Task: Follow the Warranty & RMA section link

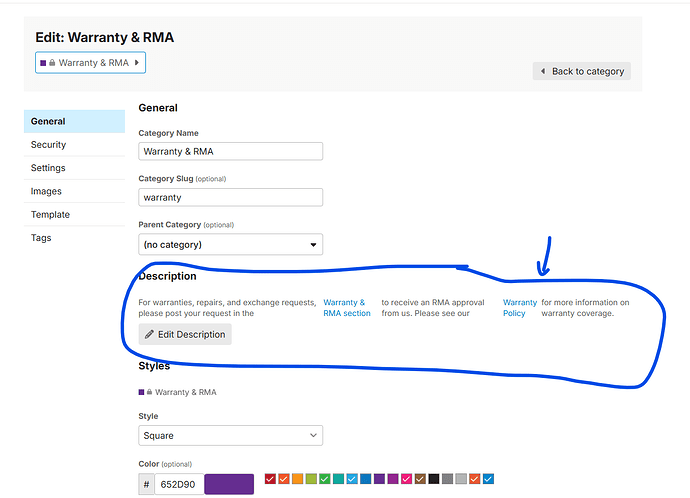Action: (347, 308)
